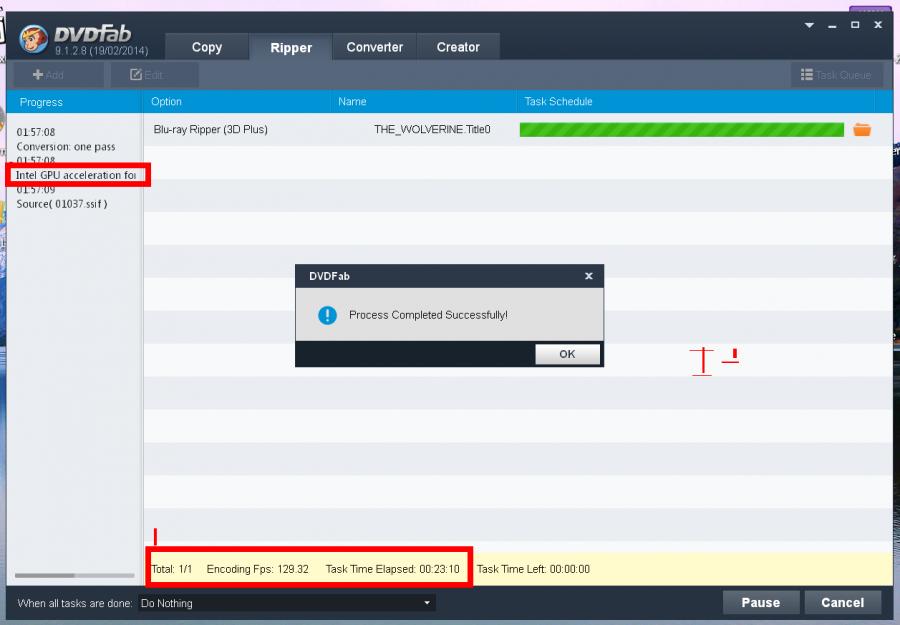Click the 'Source( 01037.ssif )' log entry
The width and height of the screenshot is (900, 625).
[x=62, y=204]
